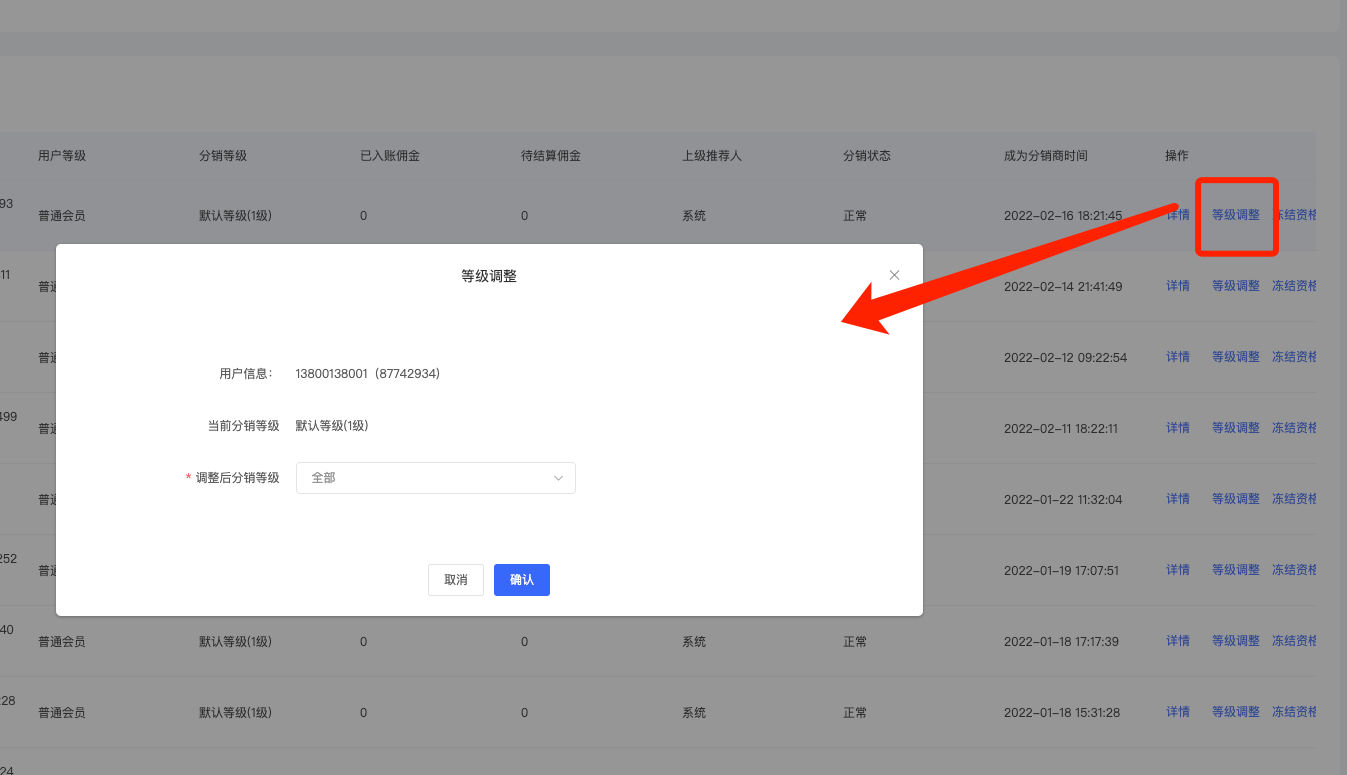Click 等级调整 for the 2022-01-18 15:31:28 row
The height and width of the screenshot is (775, 1347).
click(1235, 712)
